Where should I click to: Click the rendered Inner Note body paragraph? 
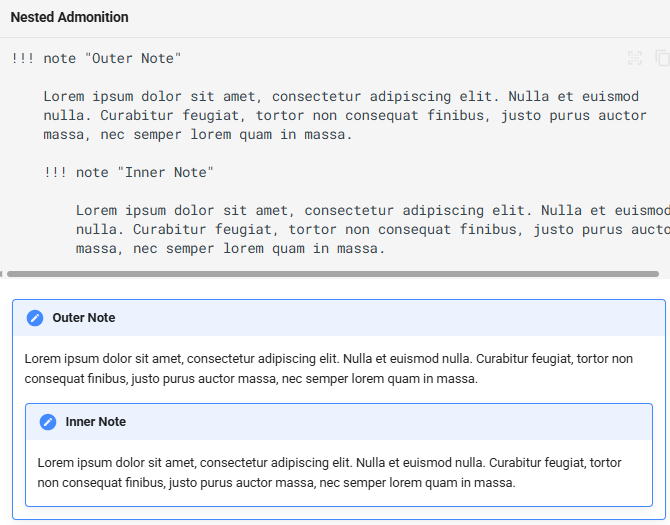coord(329,473)
